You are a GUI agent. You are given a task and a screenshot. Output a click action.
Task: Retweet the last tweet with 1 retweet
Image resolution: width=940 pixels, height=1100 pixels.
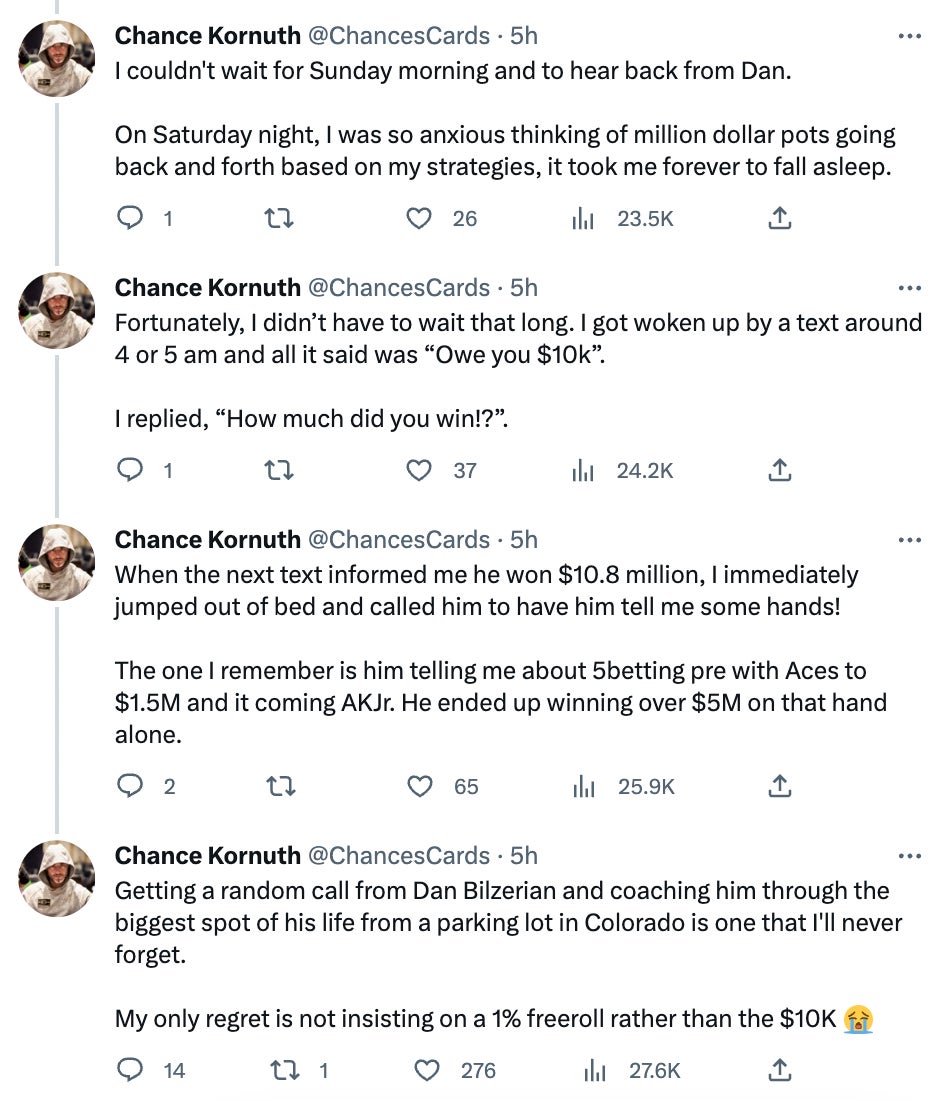pyautogui.click(x=282, y=1070)
